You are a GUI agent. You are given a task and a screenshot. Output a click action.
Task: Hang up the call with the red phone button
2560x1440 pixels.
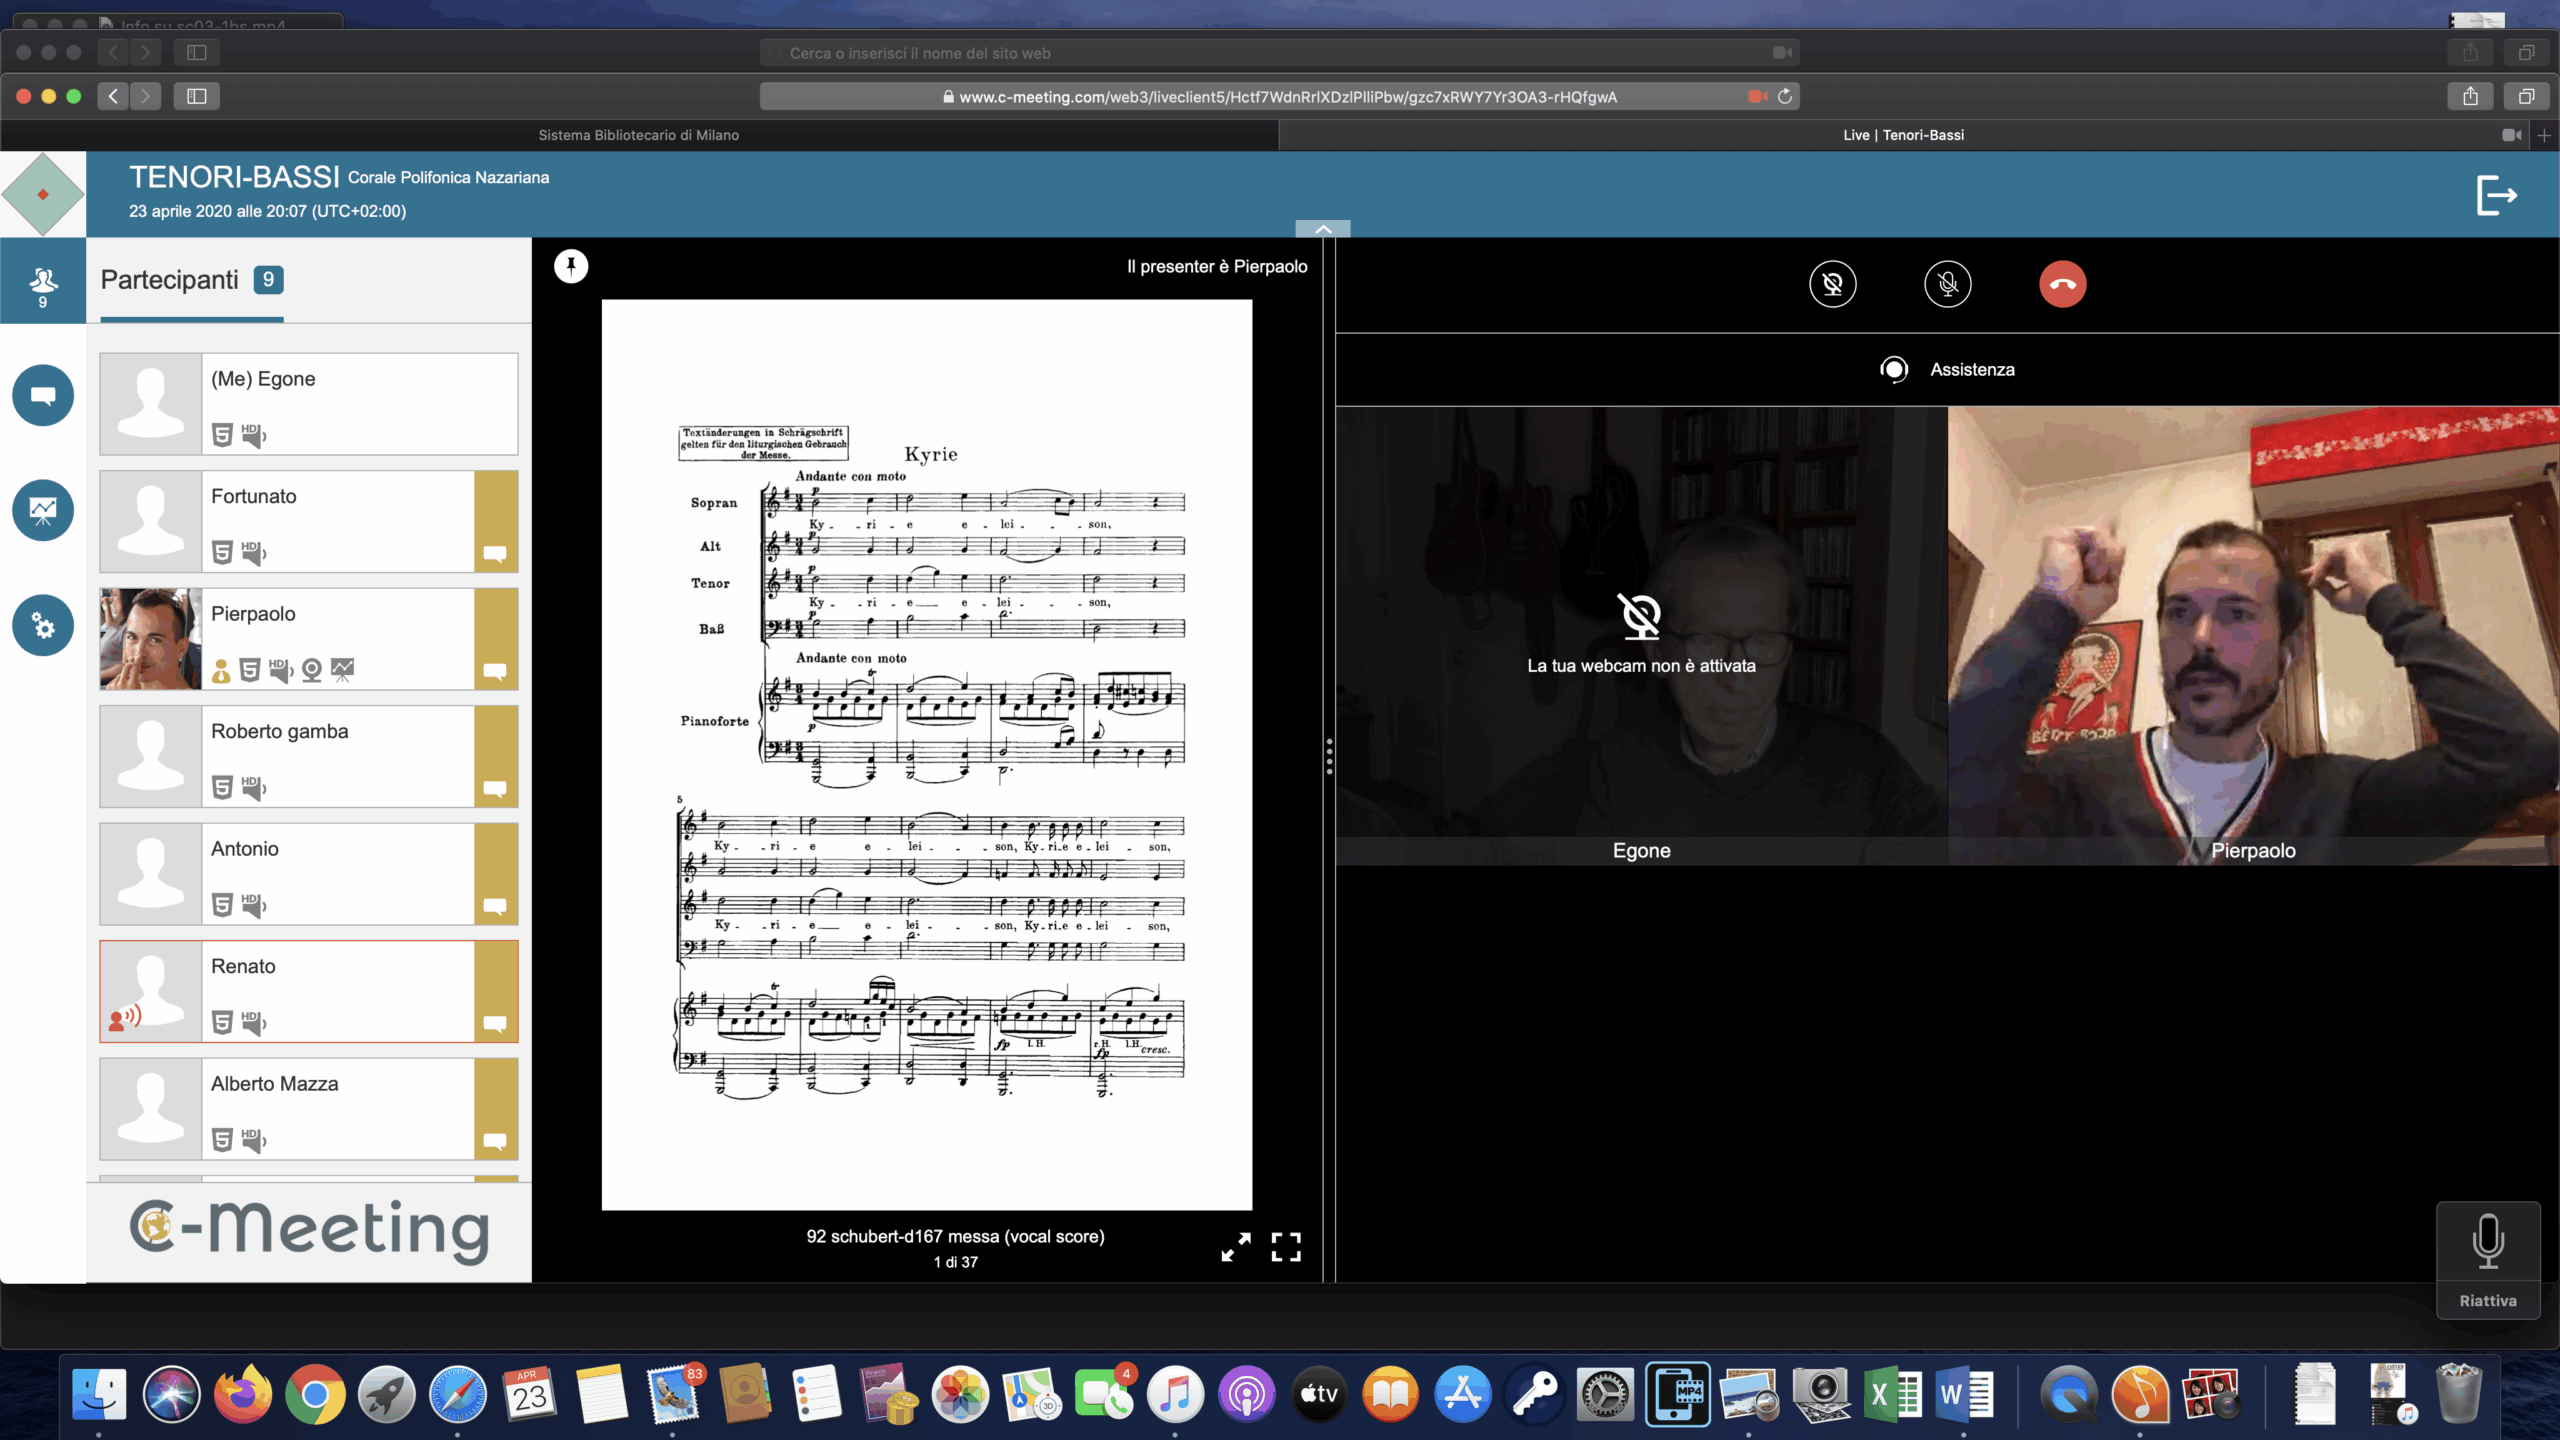[x=2062, y=284]
